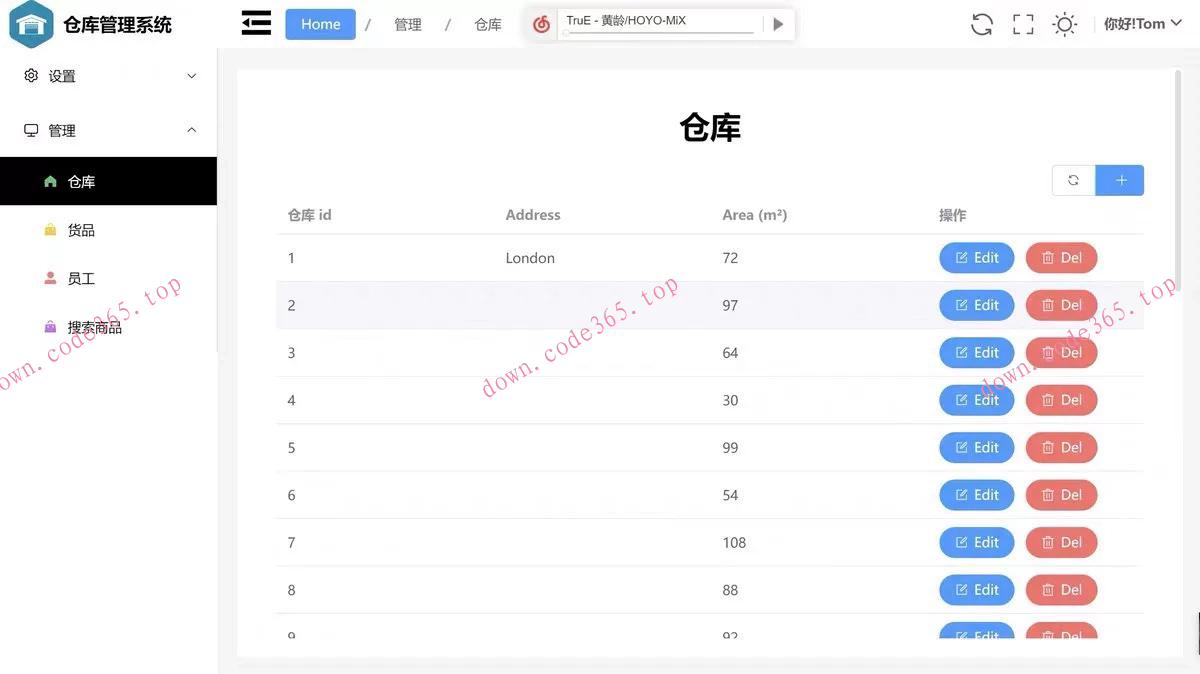
Task: Click the Address column header
Action: [x=533, y=215]
